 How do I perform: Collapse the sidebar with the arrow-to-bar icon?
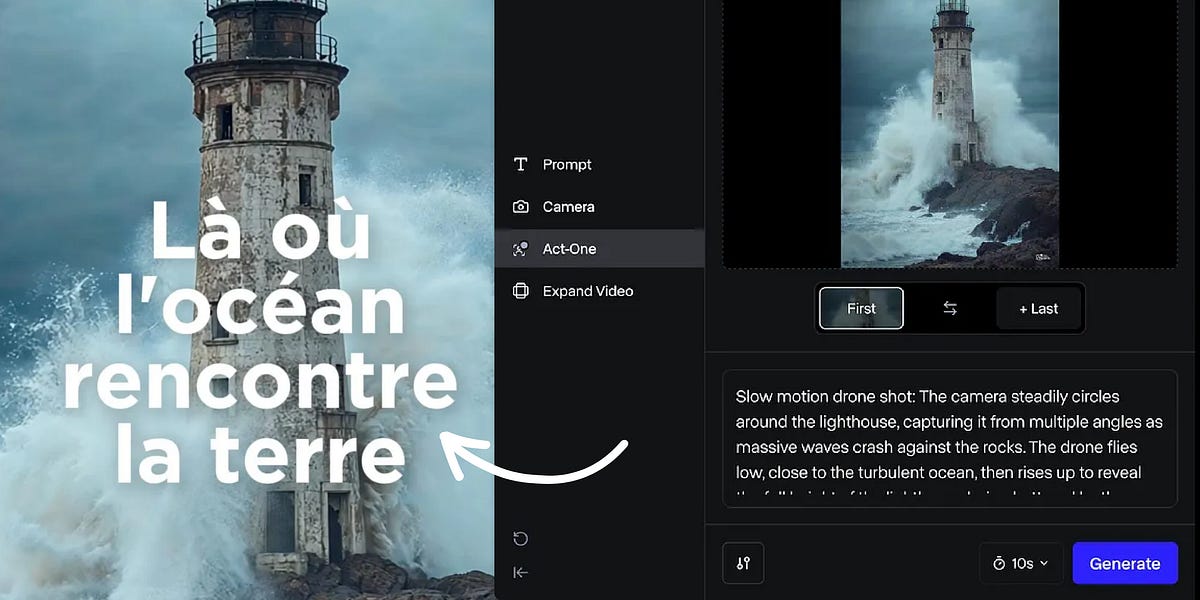[520, 572]
